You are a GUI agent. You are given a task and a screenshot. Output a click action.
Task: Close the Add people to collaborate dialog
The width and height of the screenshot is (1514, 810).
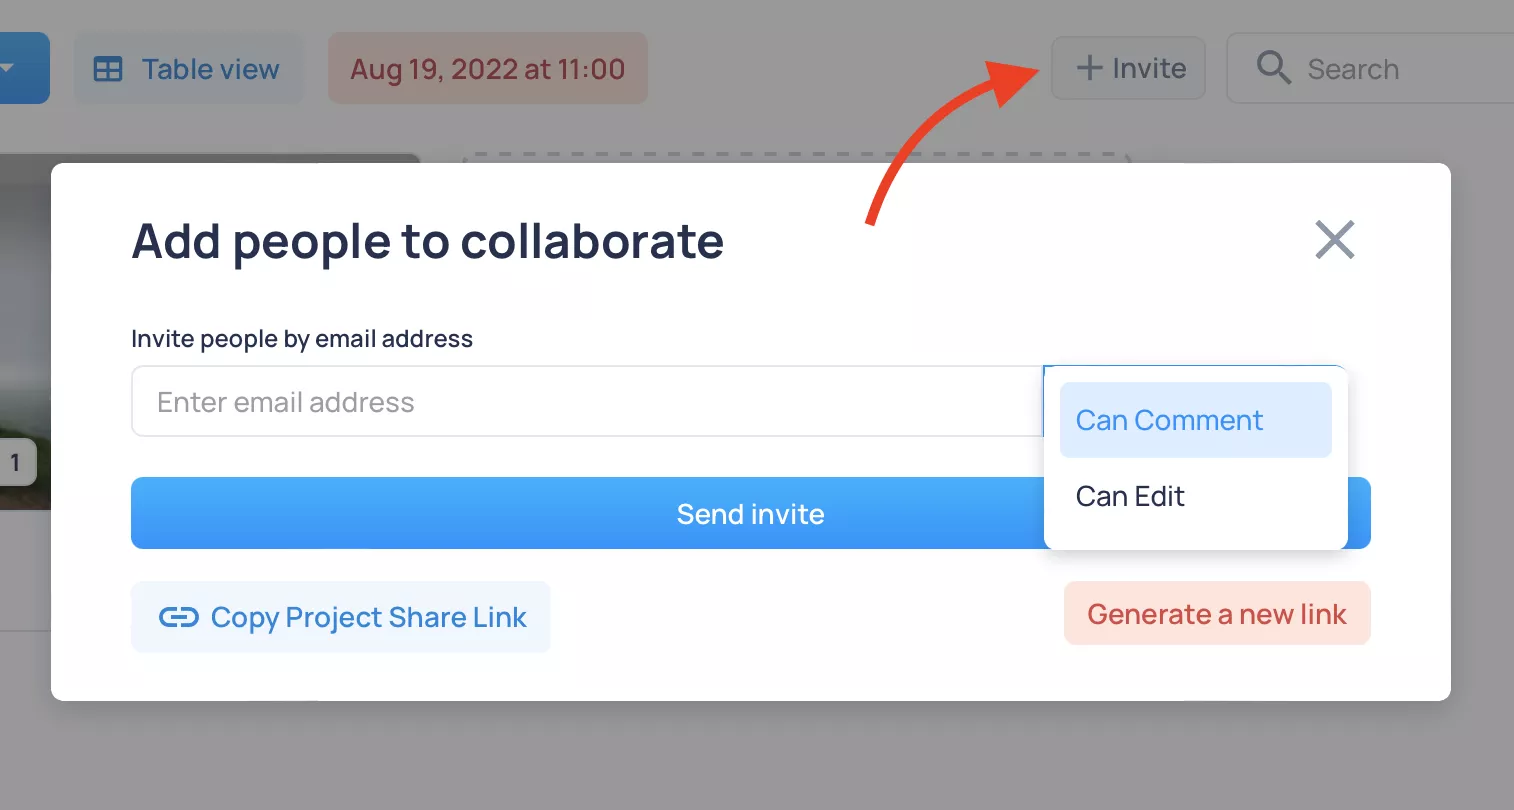[1334, 240]
